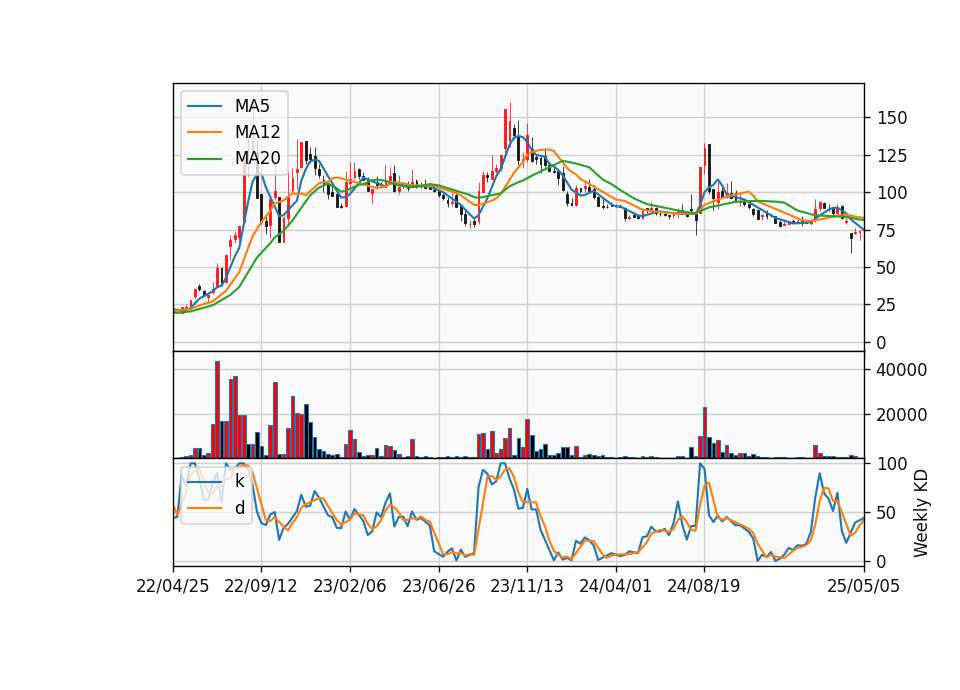The width and height of the screenshot is (960, 690).
Task: Click the d legend label in KD panel
Action: [x=240, y=508]
